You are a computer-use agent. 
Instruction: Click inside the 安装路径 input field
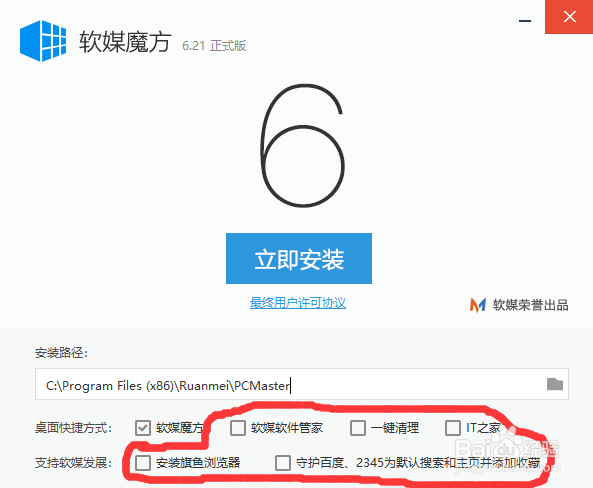point(302,384)
